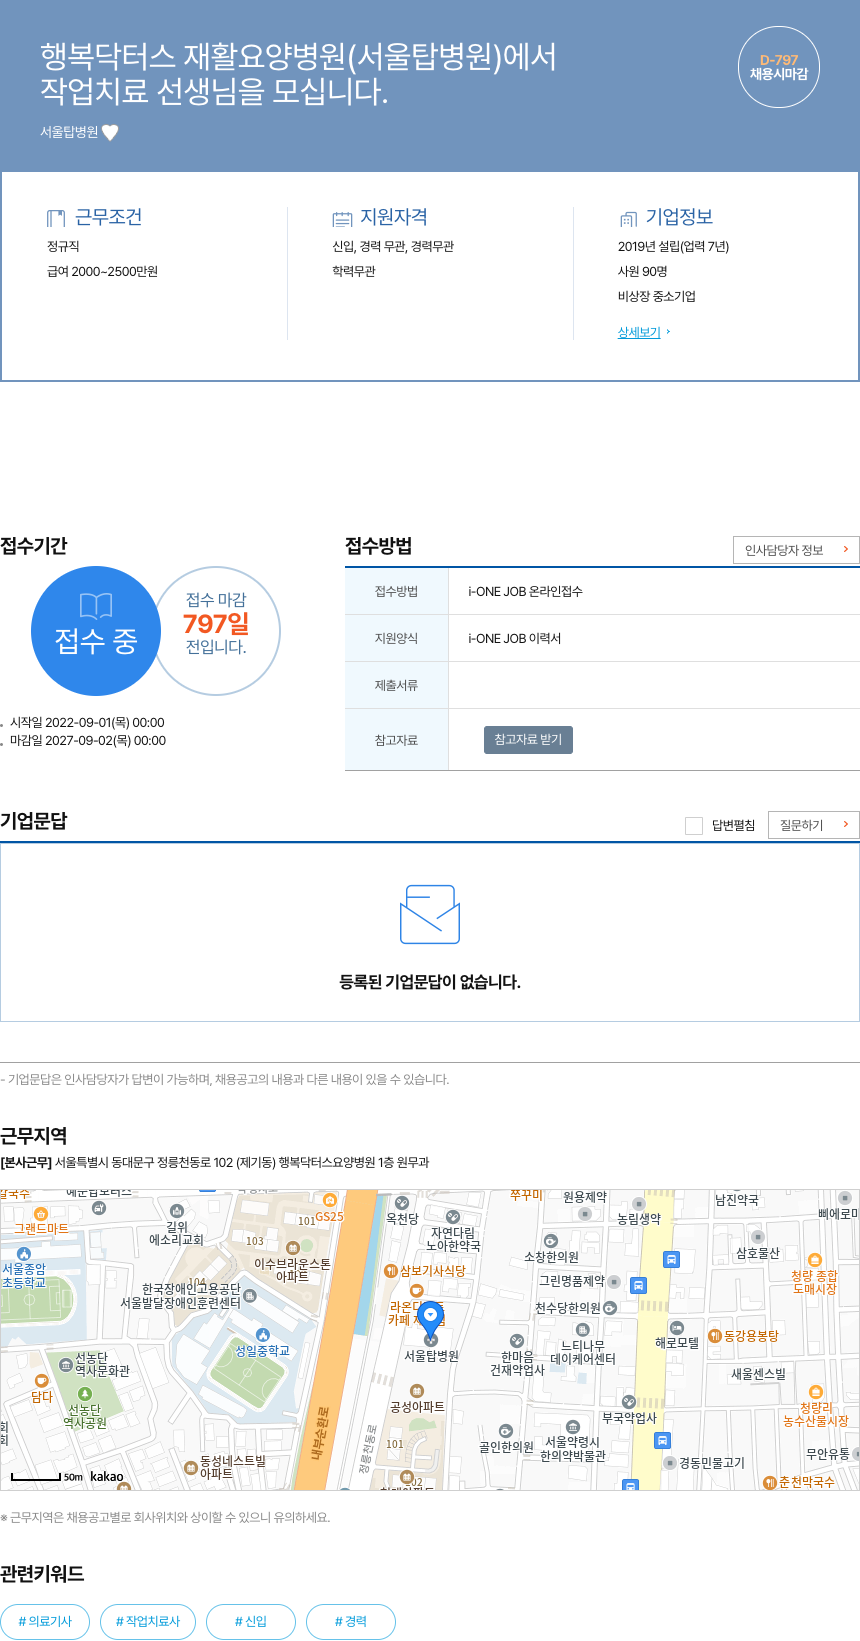Click the bus stop icon near 그린명품제약

(x=638, y=1285)
